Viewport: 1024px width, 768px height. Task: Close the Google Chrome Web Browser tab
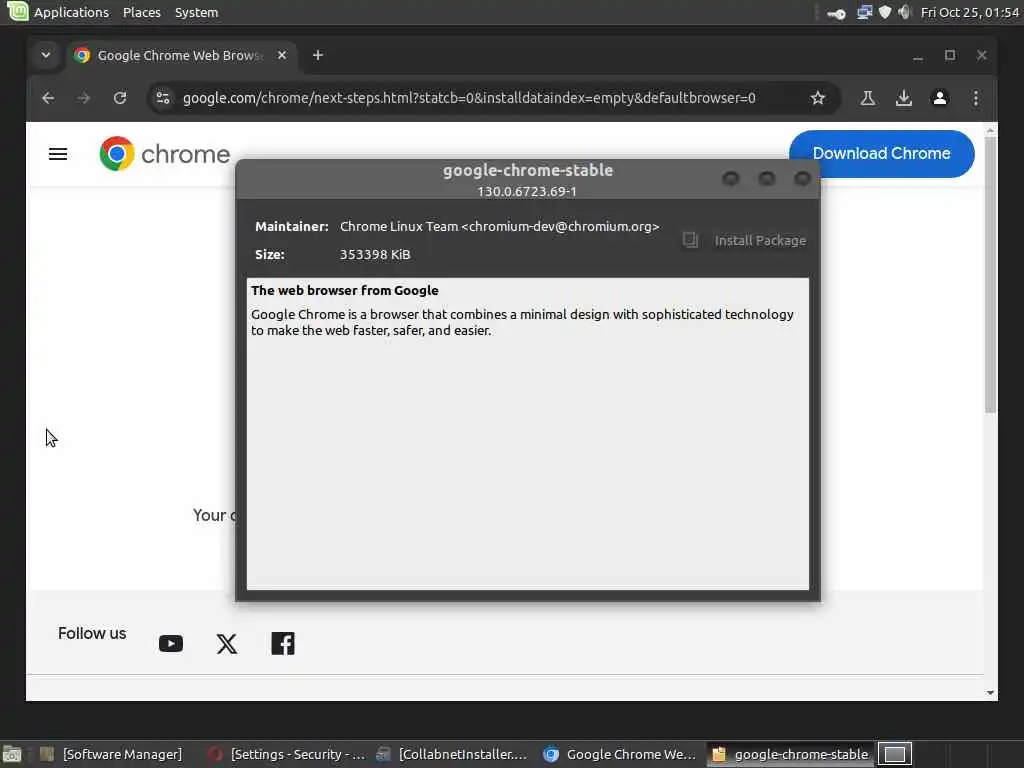coord(281,55)
